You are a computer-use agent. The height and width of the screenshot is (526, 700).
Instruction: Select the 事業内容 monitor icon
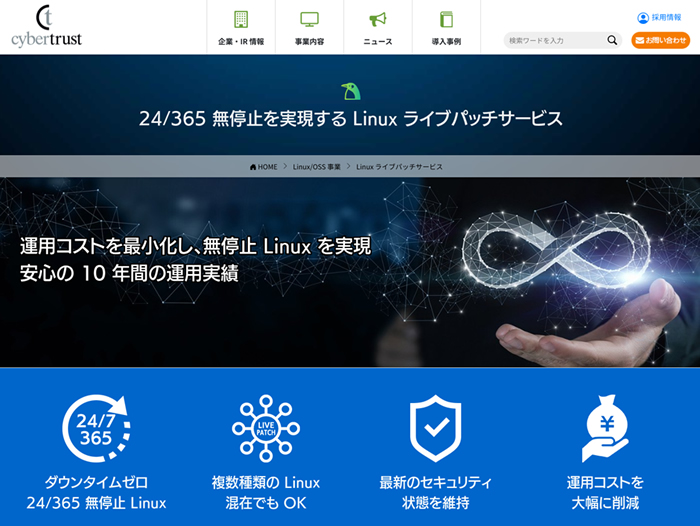click(309, 19)
